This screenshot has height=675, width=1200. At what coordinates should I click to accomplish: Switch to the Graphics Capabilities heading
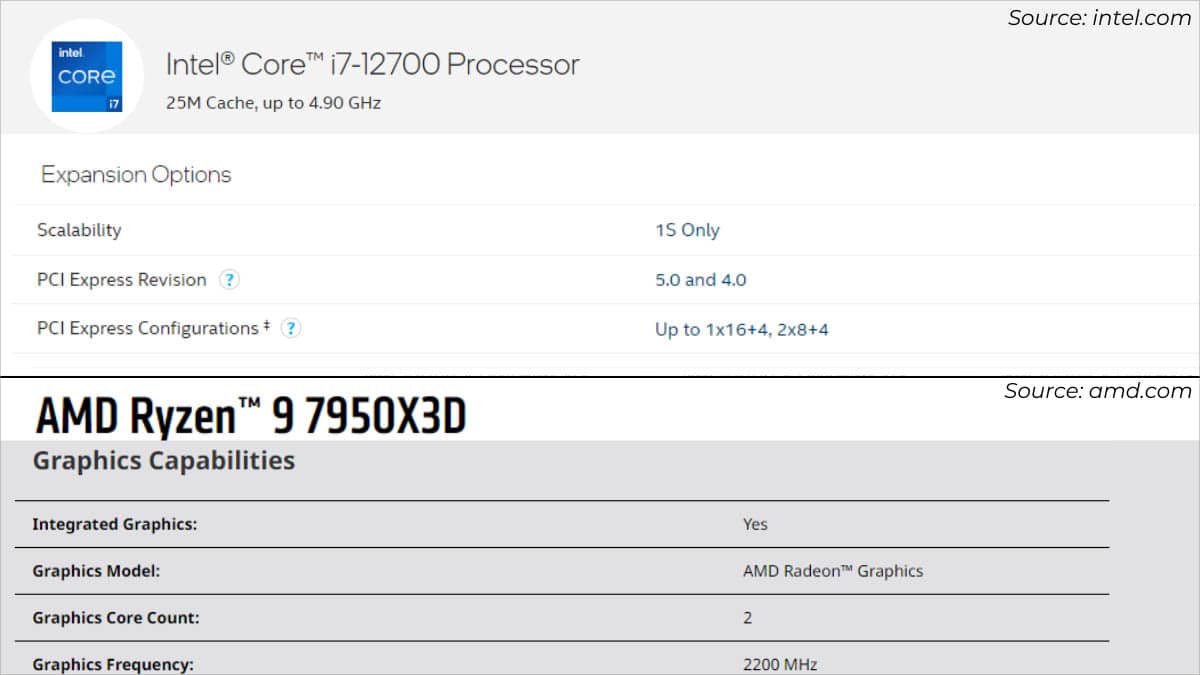pos(163,460)
